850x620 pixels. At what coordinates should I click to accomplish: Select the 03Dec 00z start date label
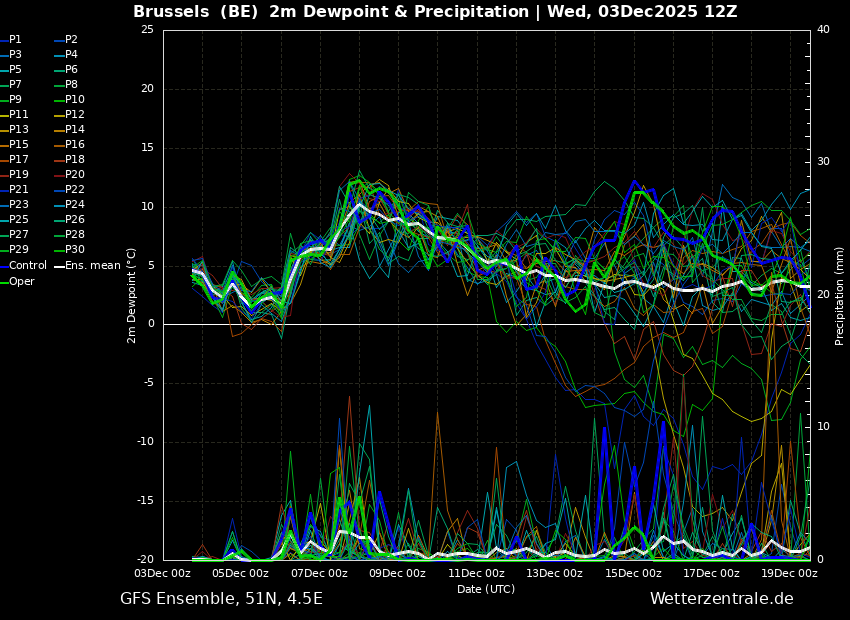point(163,574)
